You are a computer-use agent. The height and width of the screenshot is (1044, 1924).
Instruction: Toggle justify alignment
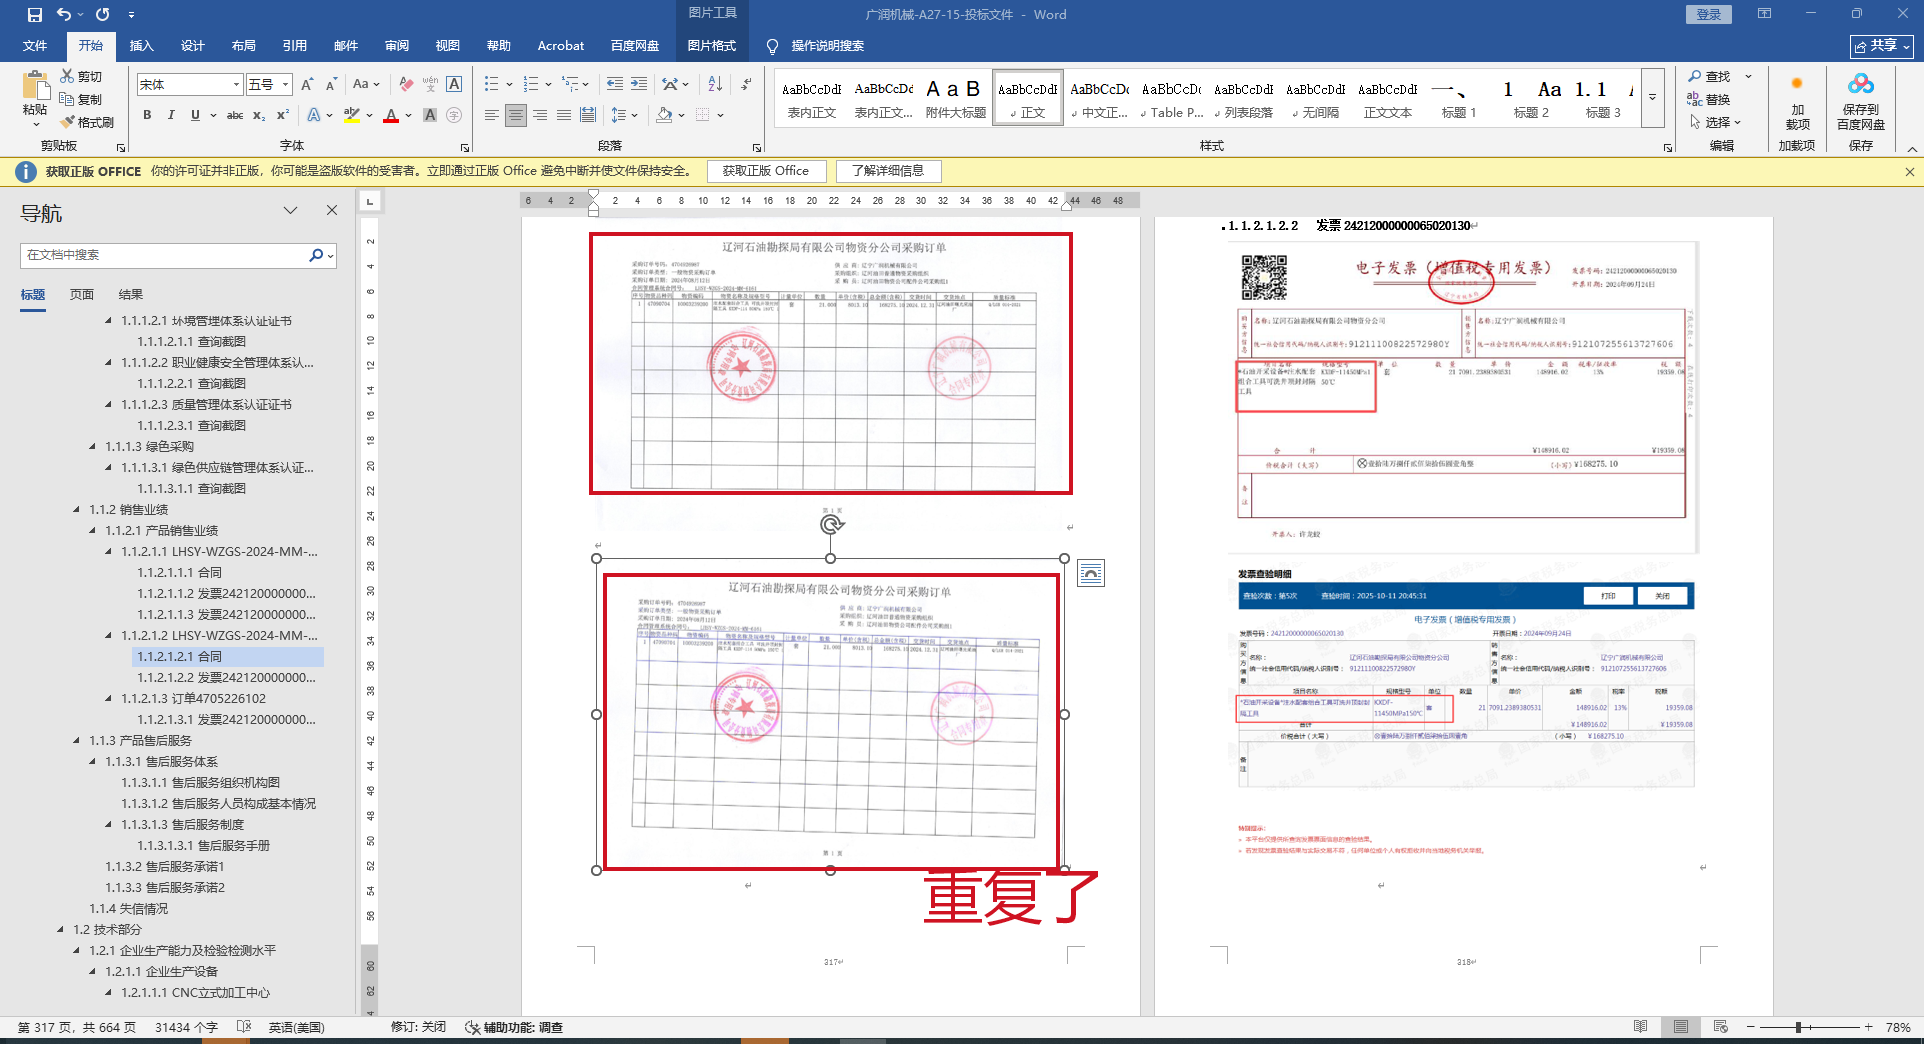click(564, 115)
